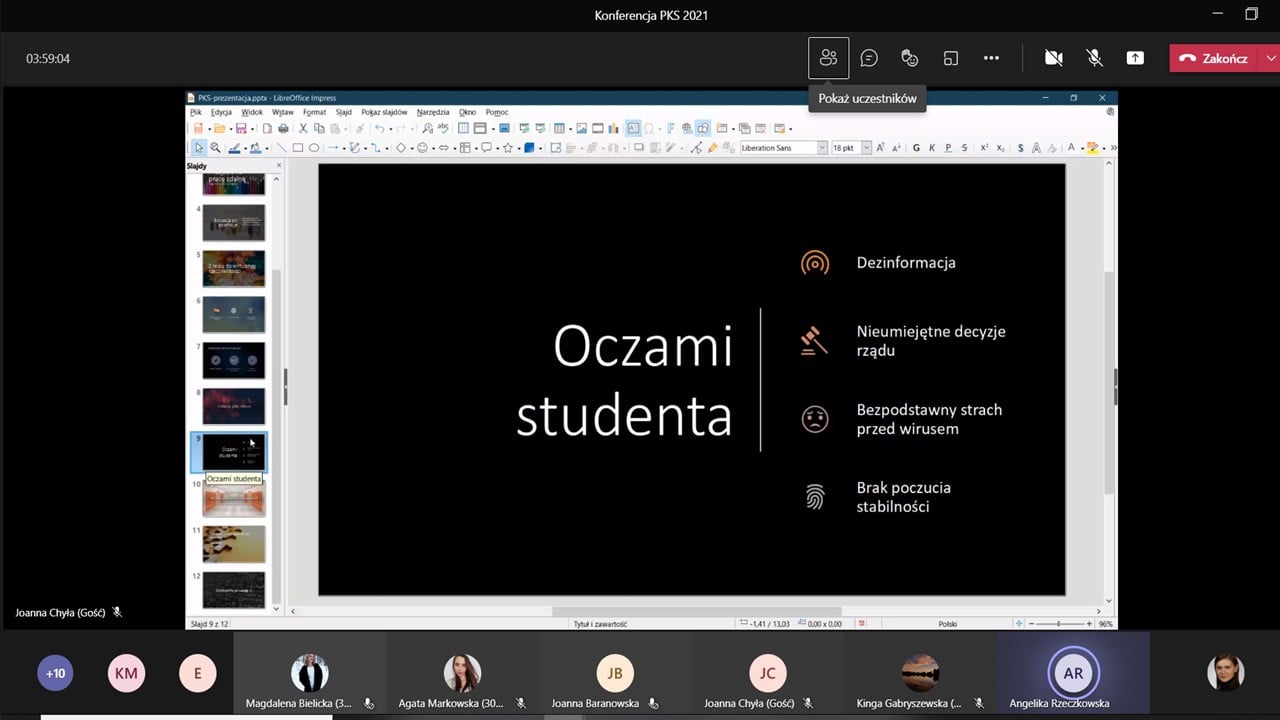Image resolution: width=1280 pixels, height=720 pixels.
Task: Open the Teams meeting chat
Action: 869,58
